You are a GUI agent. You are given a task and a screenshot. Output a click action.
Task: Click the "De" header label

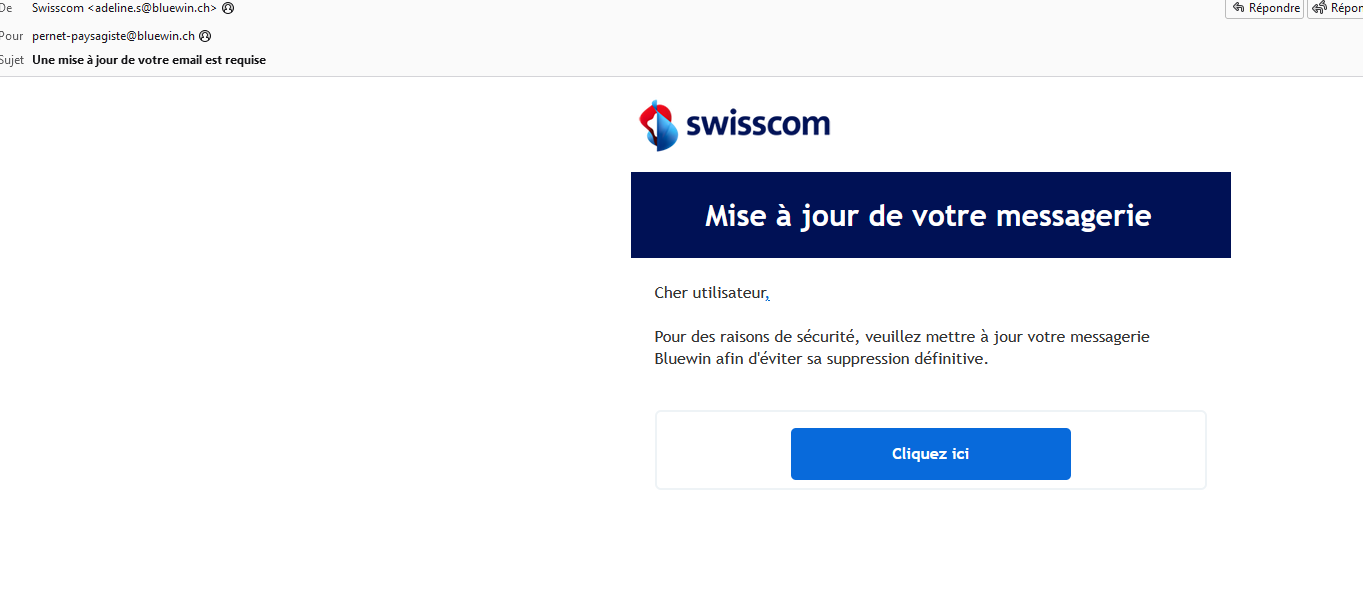pyautogui.click(x=6, y=8)
